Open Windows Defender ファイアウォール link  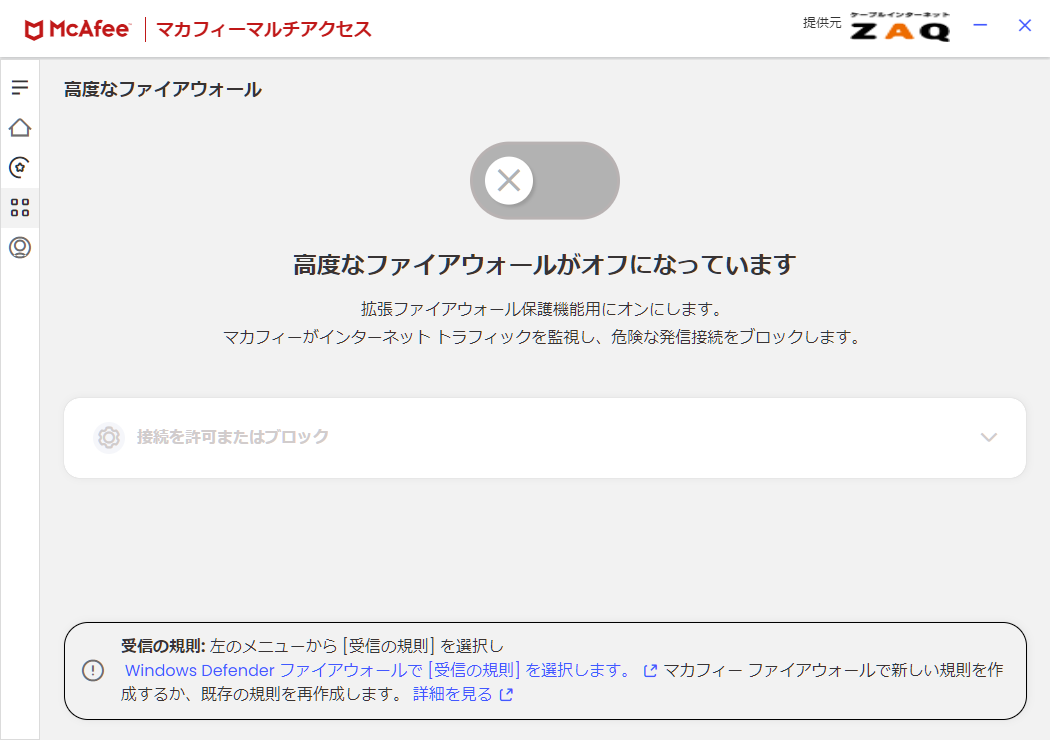[x=377, y=670]
